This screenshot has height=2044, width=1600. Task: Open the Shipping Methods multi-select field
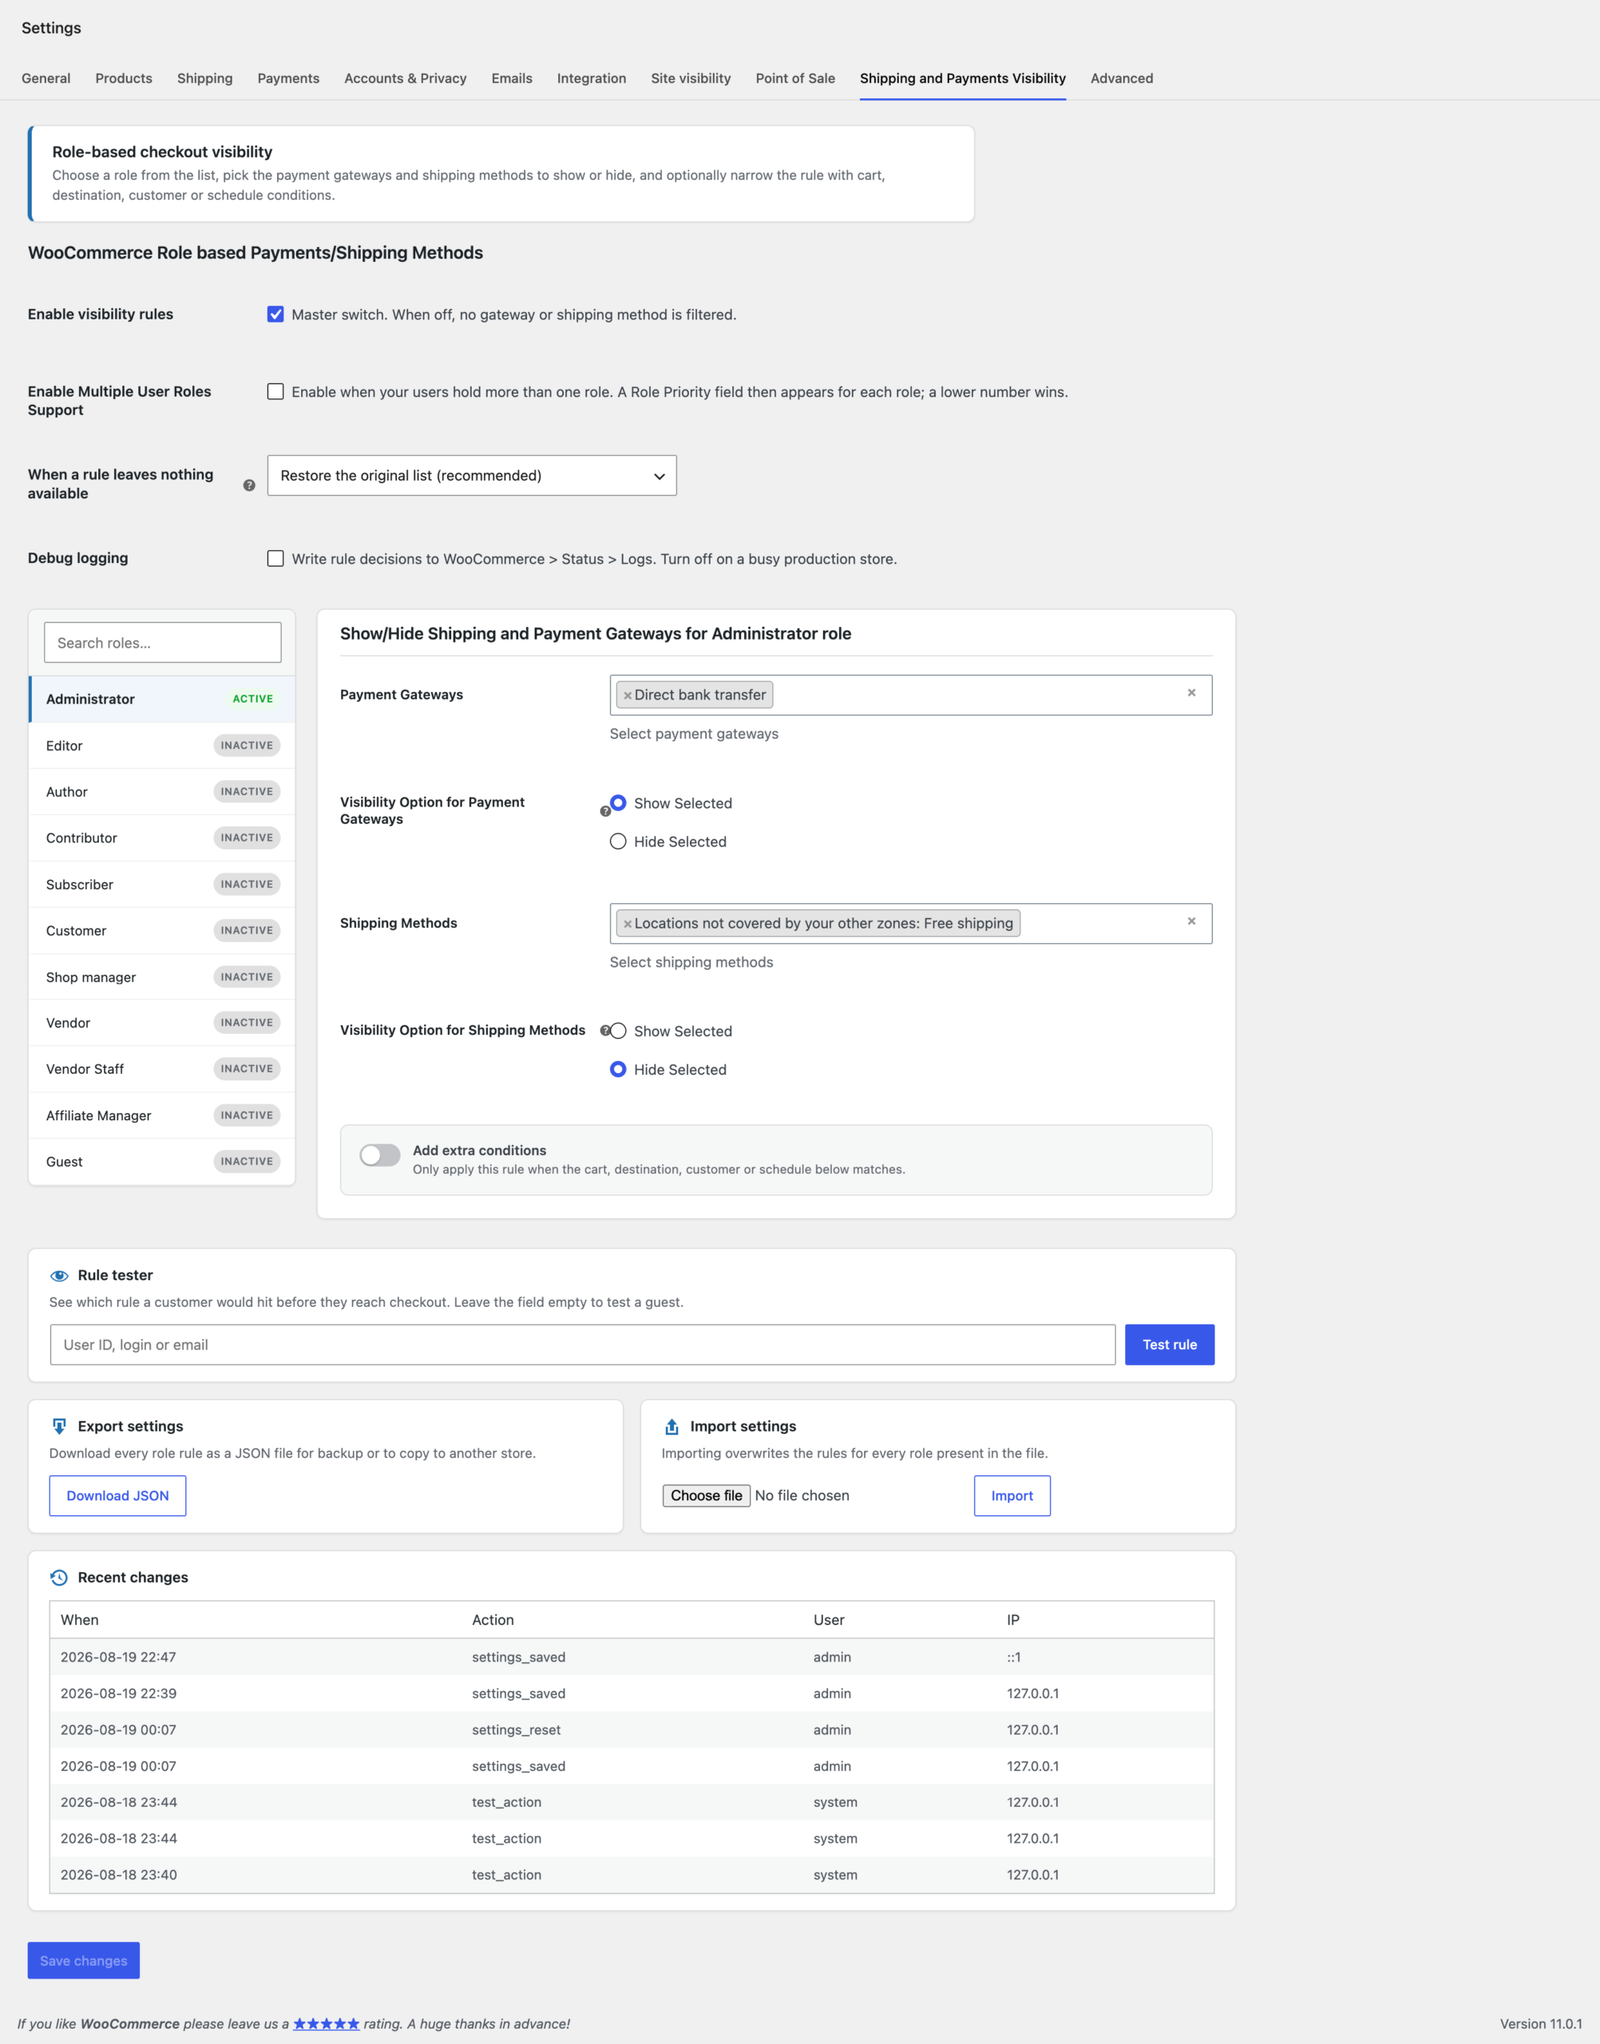pos(911,923)
